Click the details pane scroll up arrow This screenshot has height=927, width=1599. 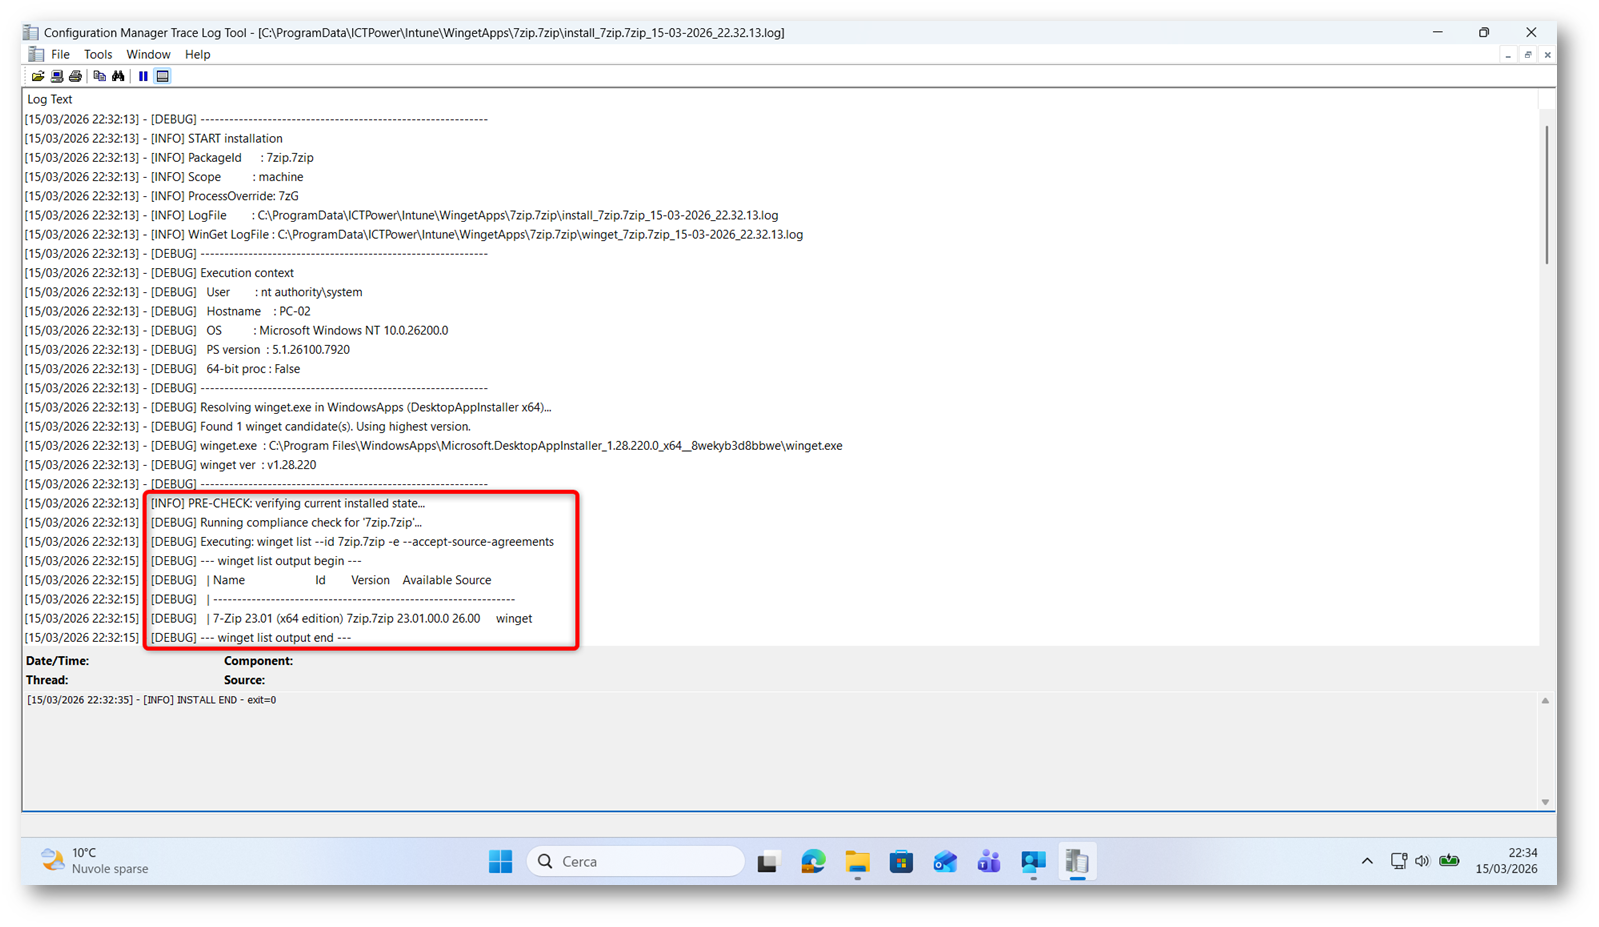[1545, 701]
